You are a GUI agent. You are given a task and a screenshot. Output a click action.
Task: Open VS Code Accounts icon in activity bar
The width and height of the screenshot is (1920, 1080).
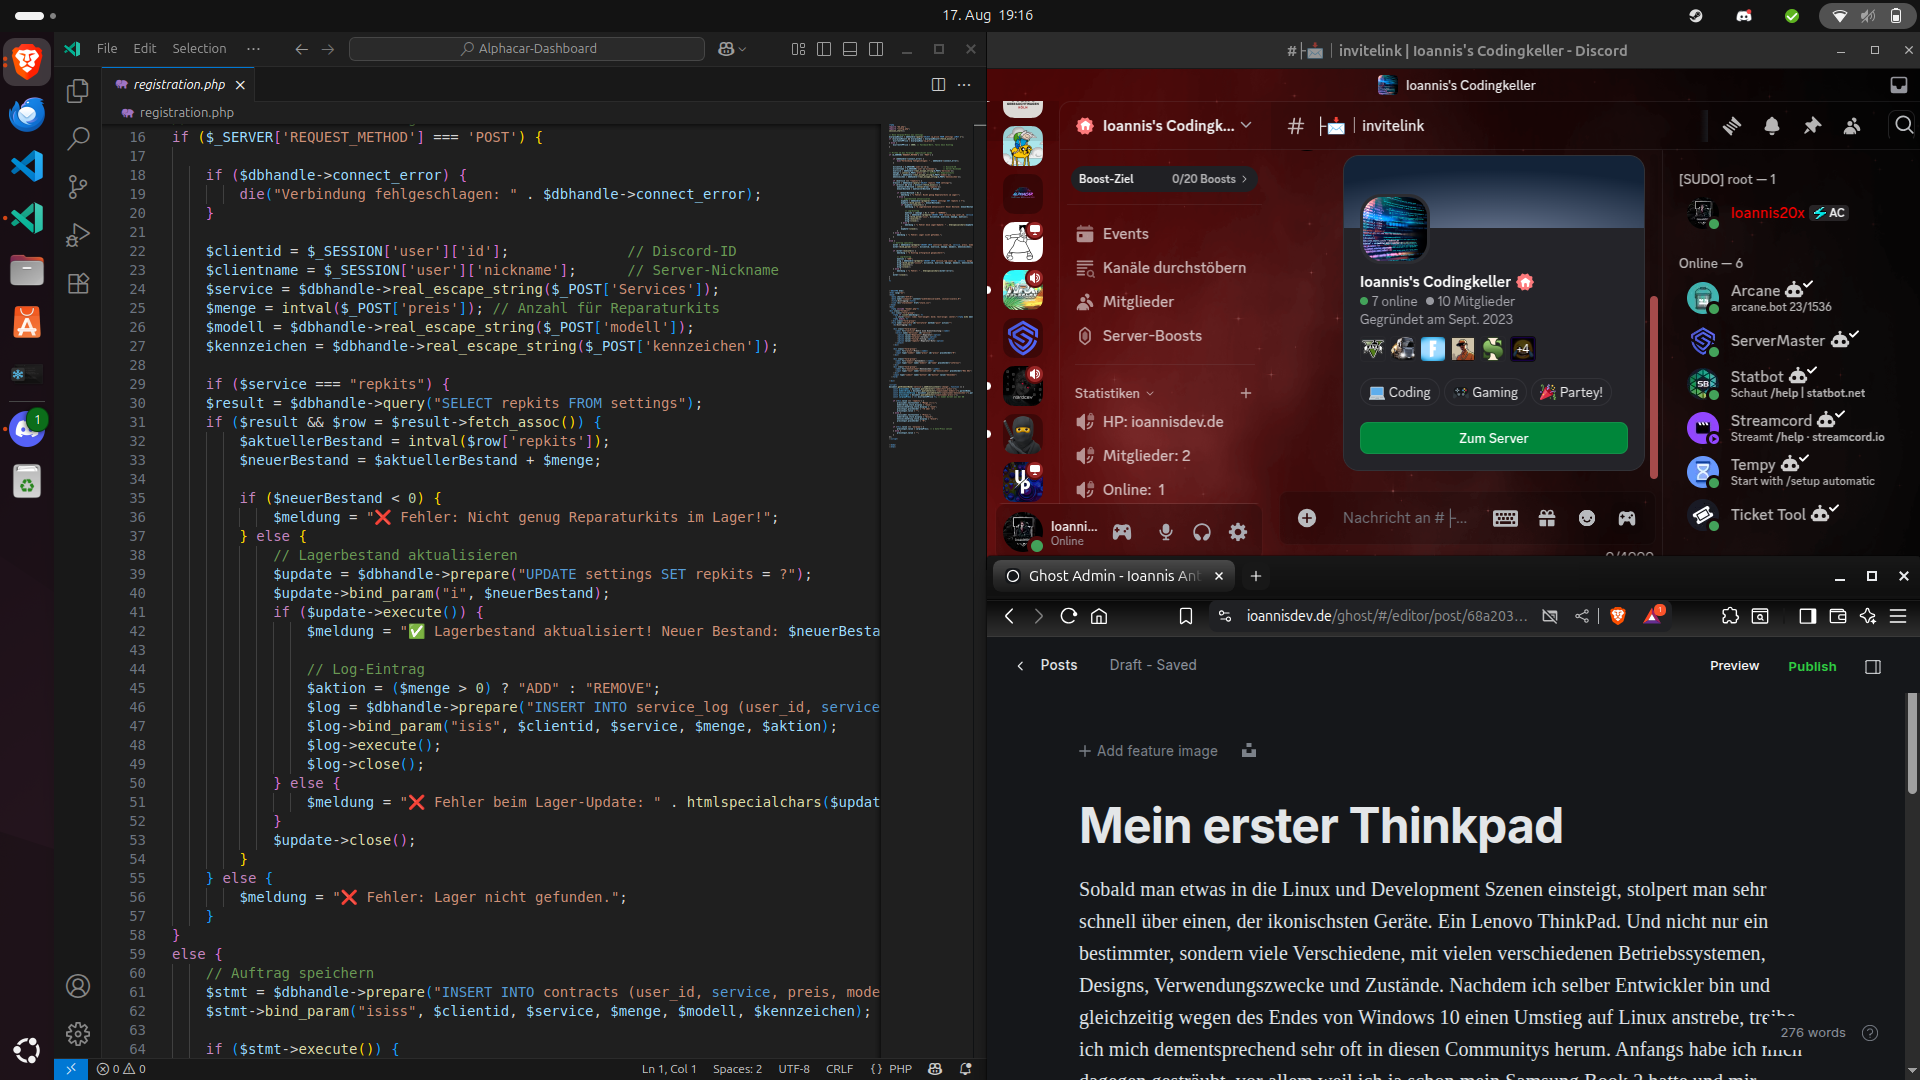[78, 986]
